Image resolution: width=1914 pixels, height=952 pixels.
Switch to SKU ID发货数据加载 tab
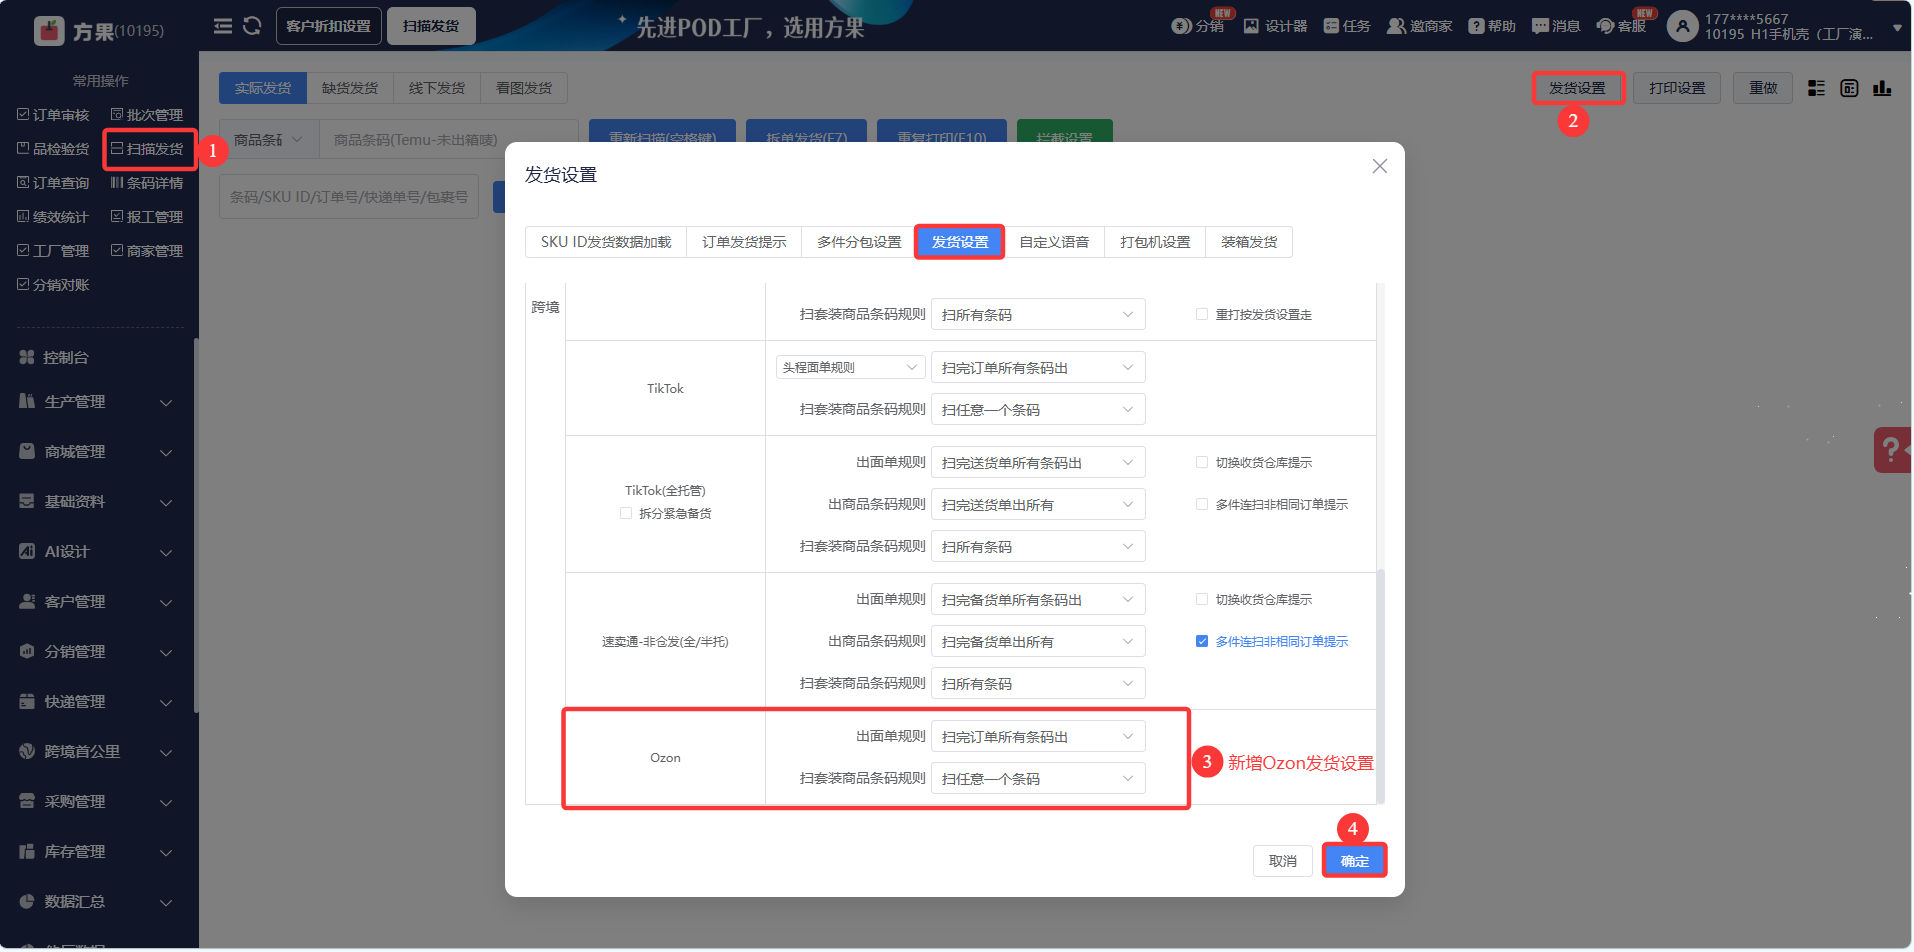point(606,242)
